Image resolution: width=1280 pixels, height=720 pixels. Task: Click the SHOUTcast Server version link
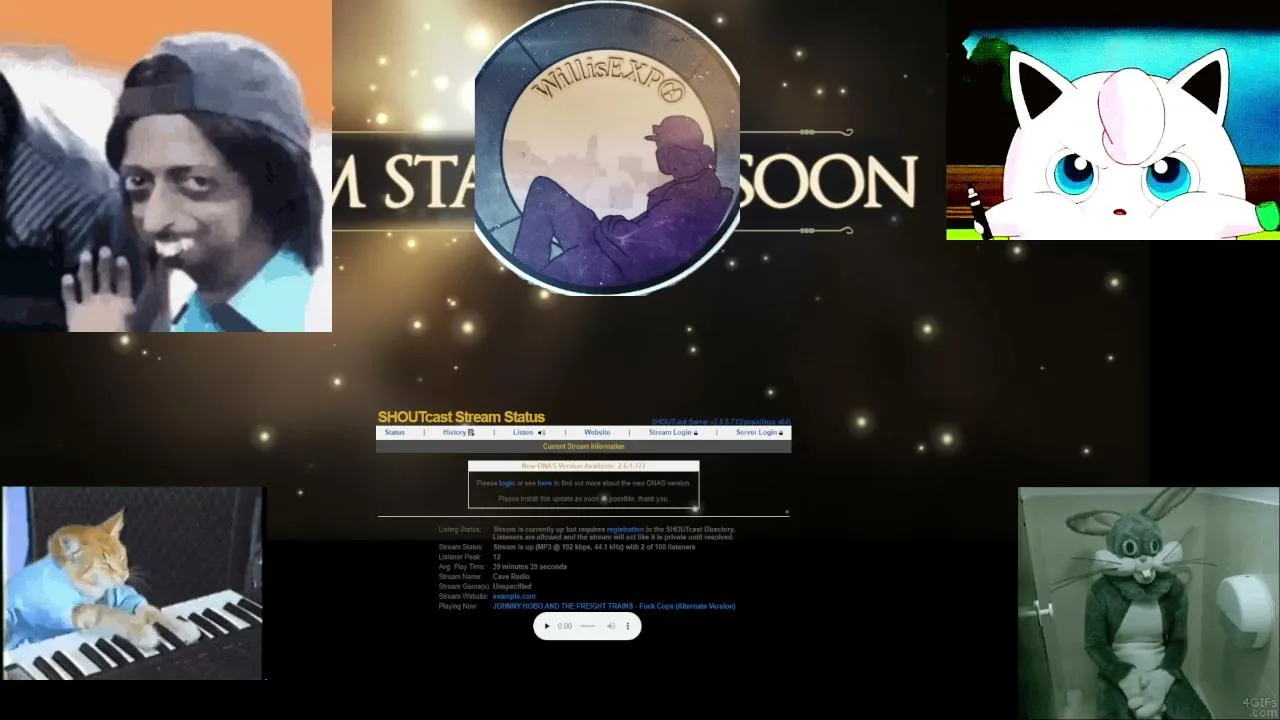point(721,422)
